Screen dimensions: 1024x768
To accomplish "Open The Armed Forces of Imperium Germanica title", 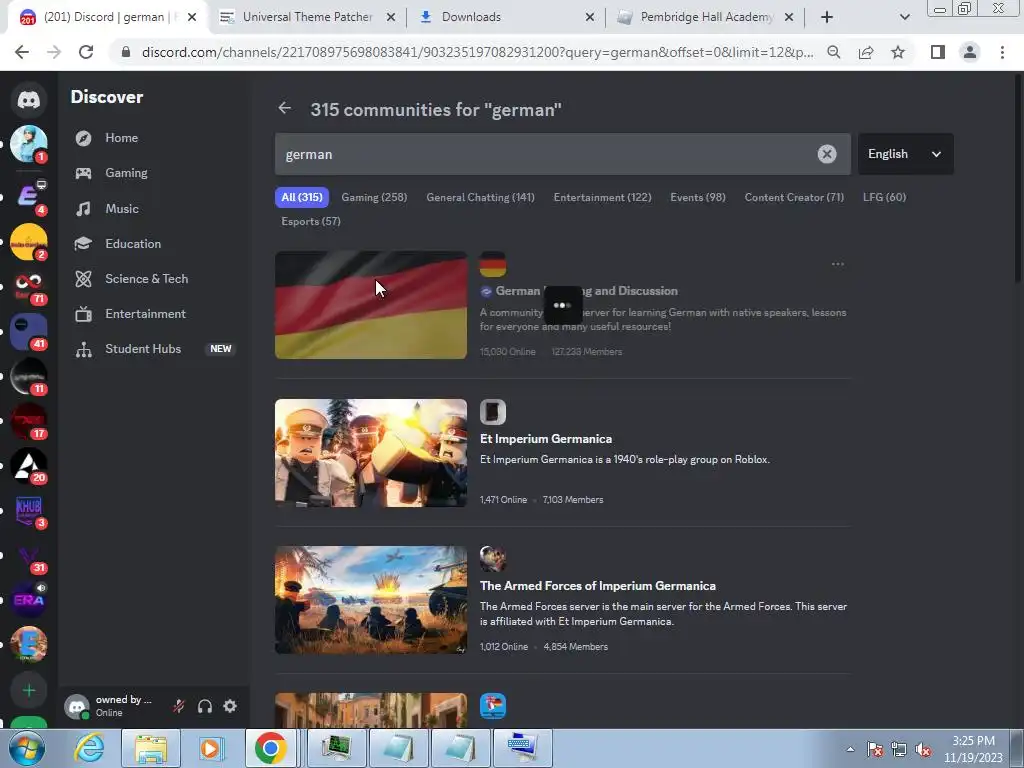I will [598, 586].
